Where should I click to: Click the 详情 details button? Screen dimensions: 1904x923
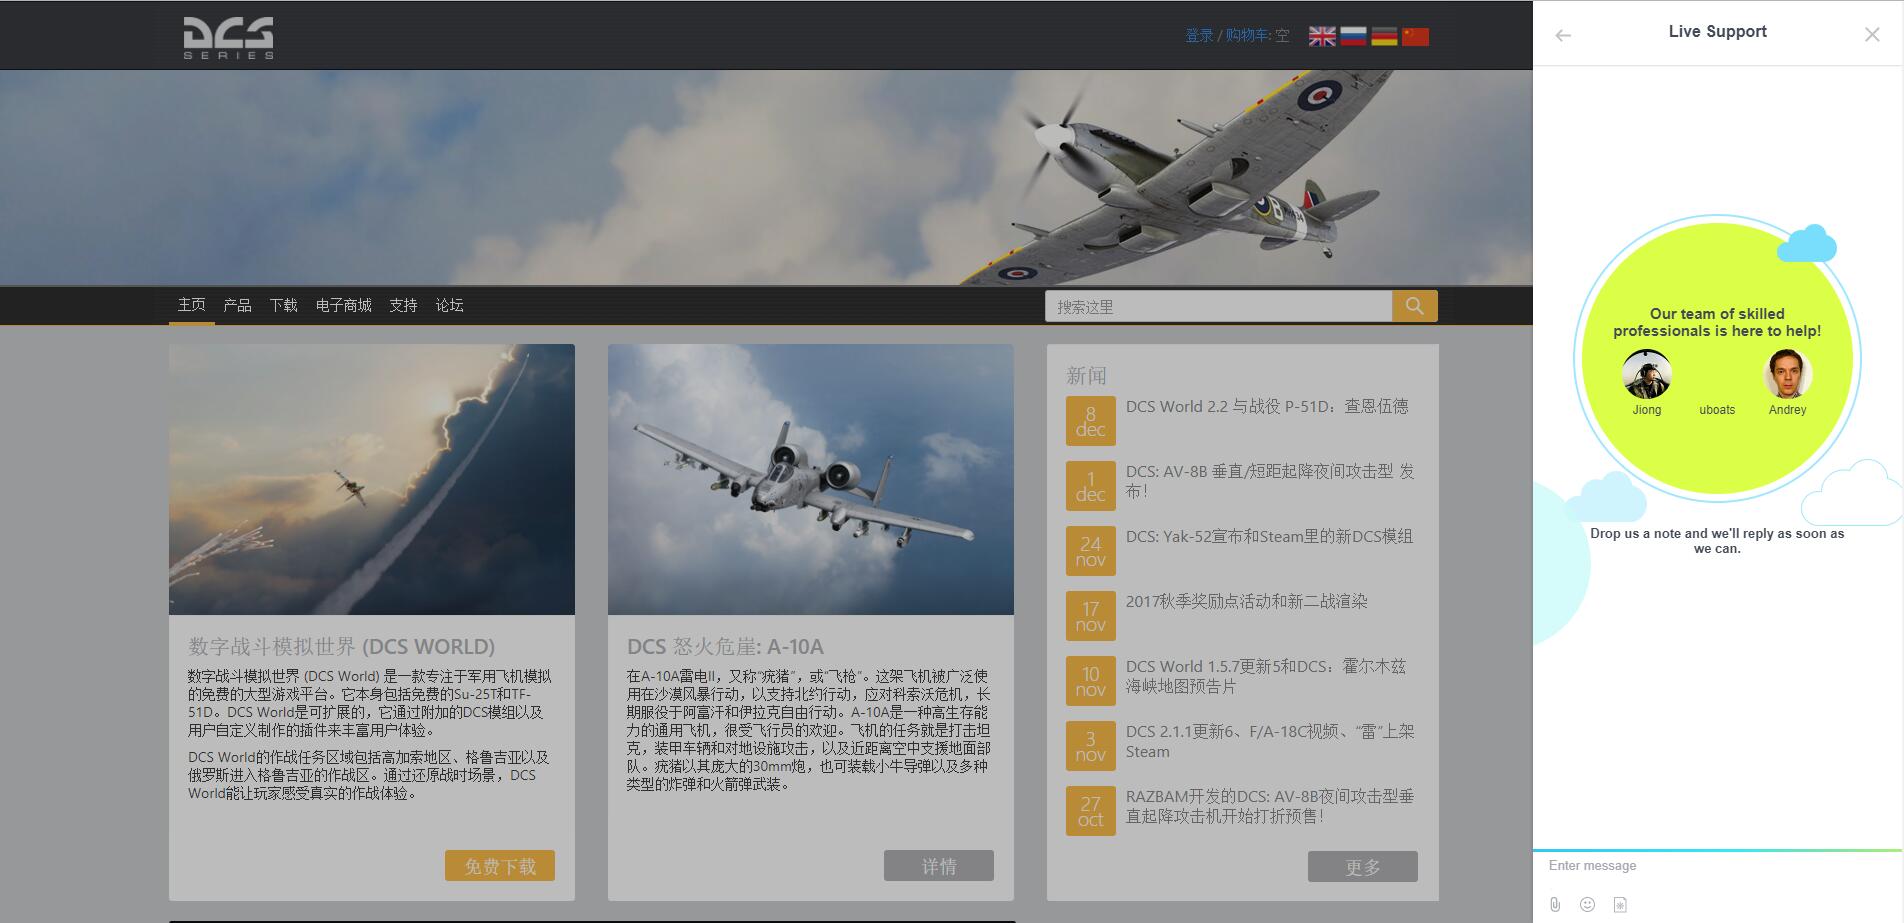[x=939, y=866]
